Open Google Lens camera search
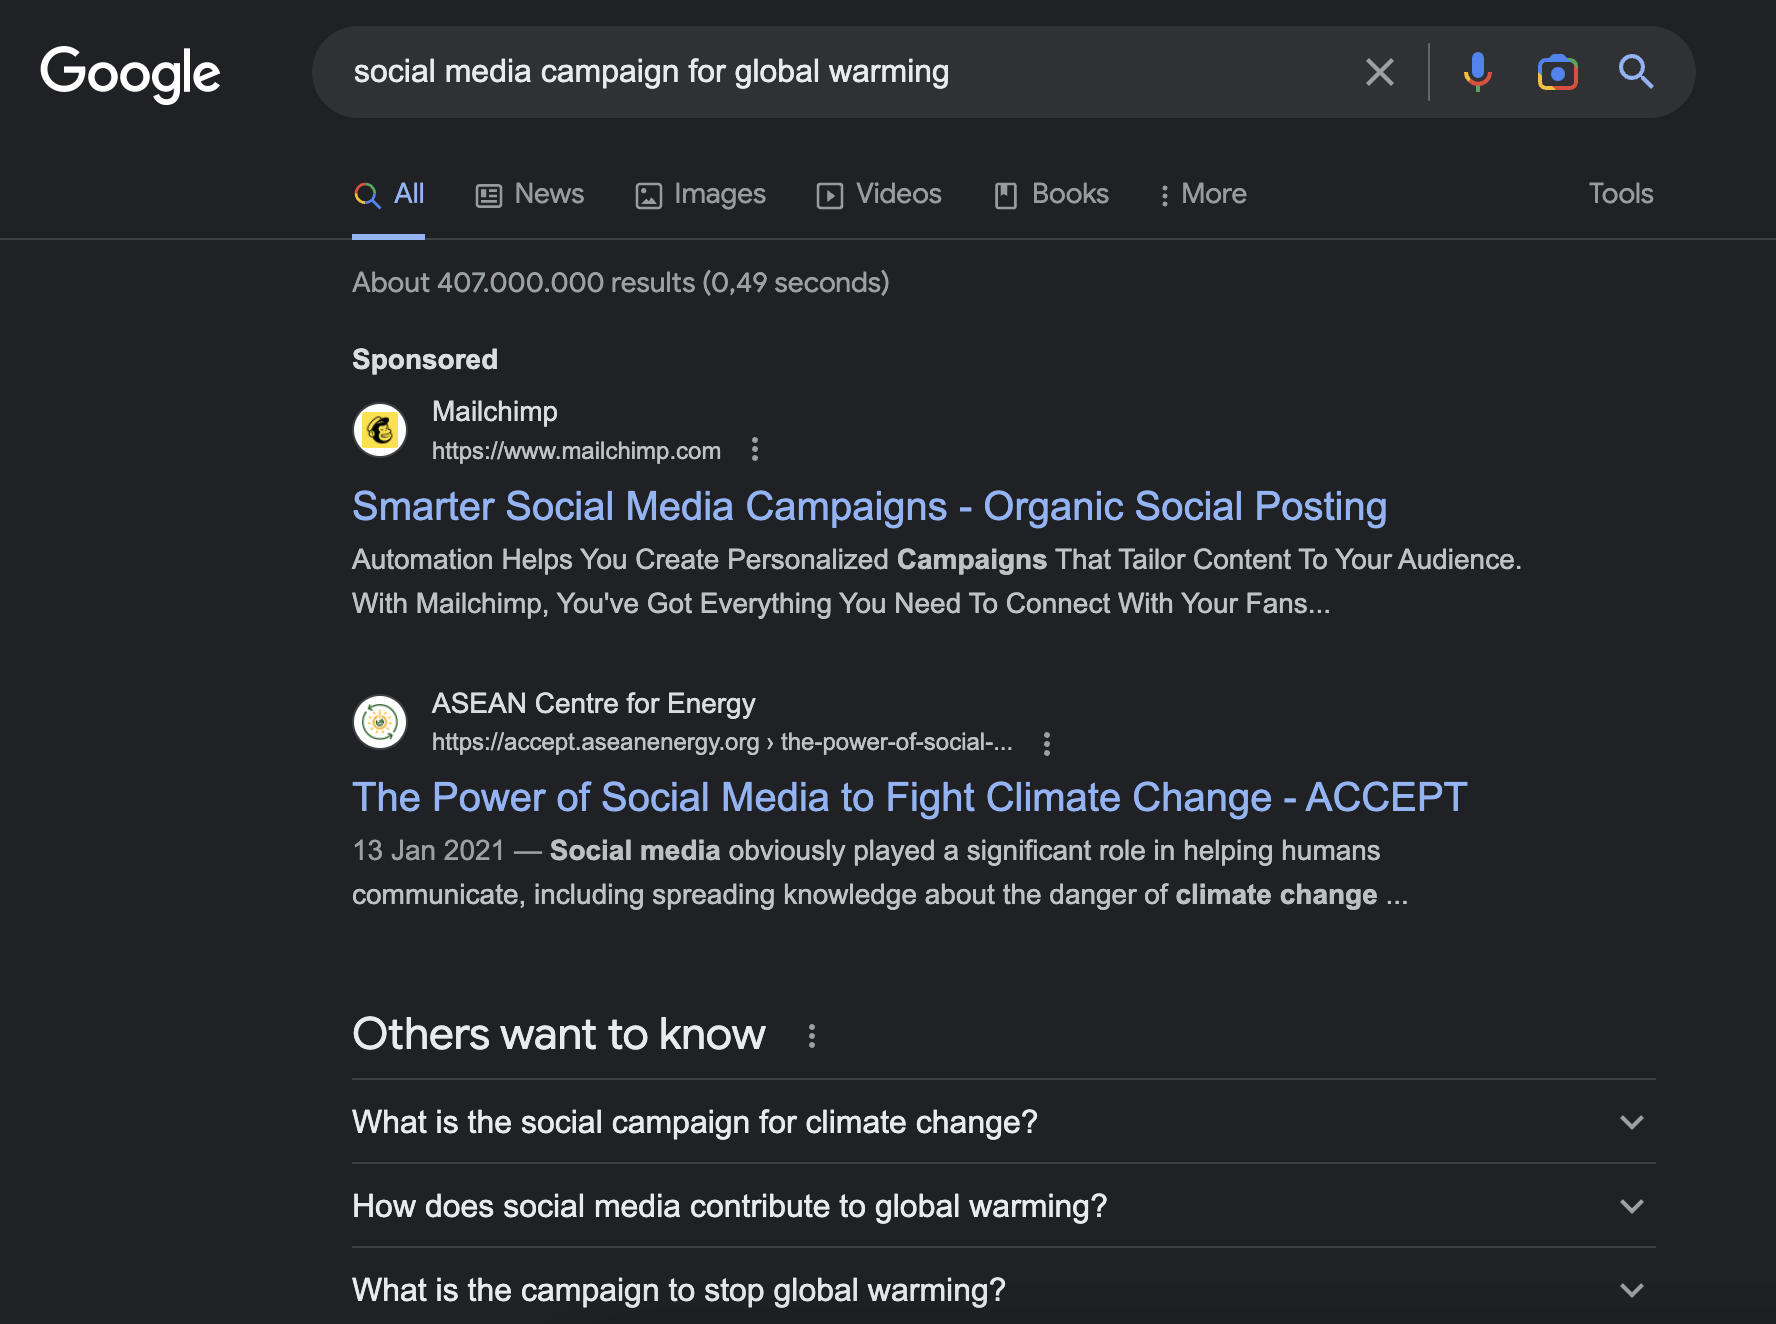The height and width of the screenshot is (1324, 1776). click(x=1557, y=71)
